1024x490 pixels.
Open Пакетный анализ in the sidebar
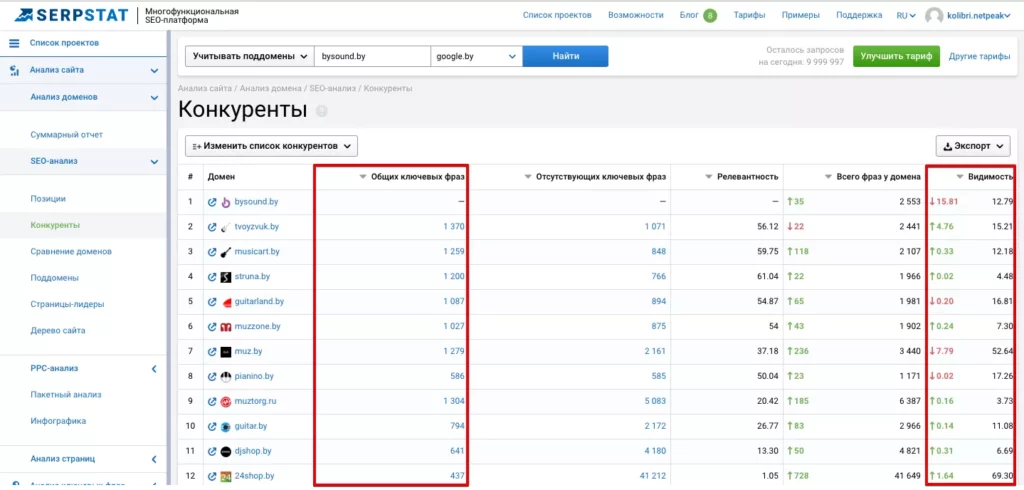pyautogui.click(x=65, y=395)
